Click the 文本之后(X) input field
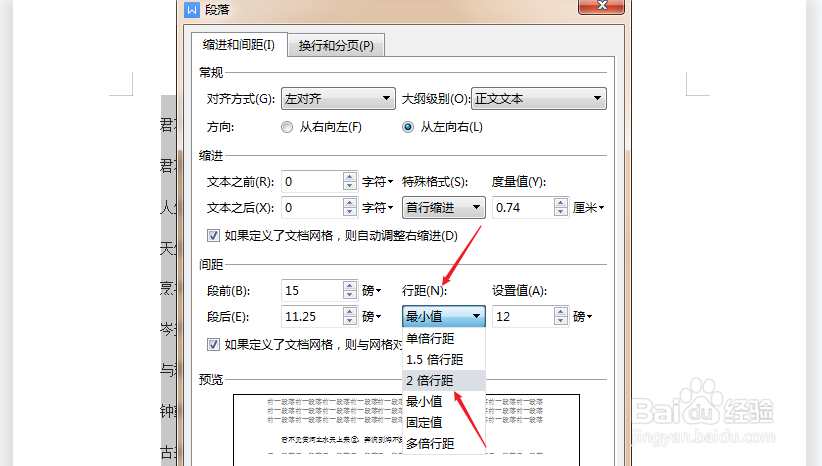Screen dimensions: 822x466 [x=312, y=208]
